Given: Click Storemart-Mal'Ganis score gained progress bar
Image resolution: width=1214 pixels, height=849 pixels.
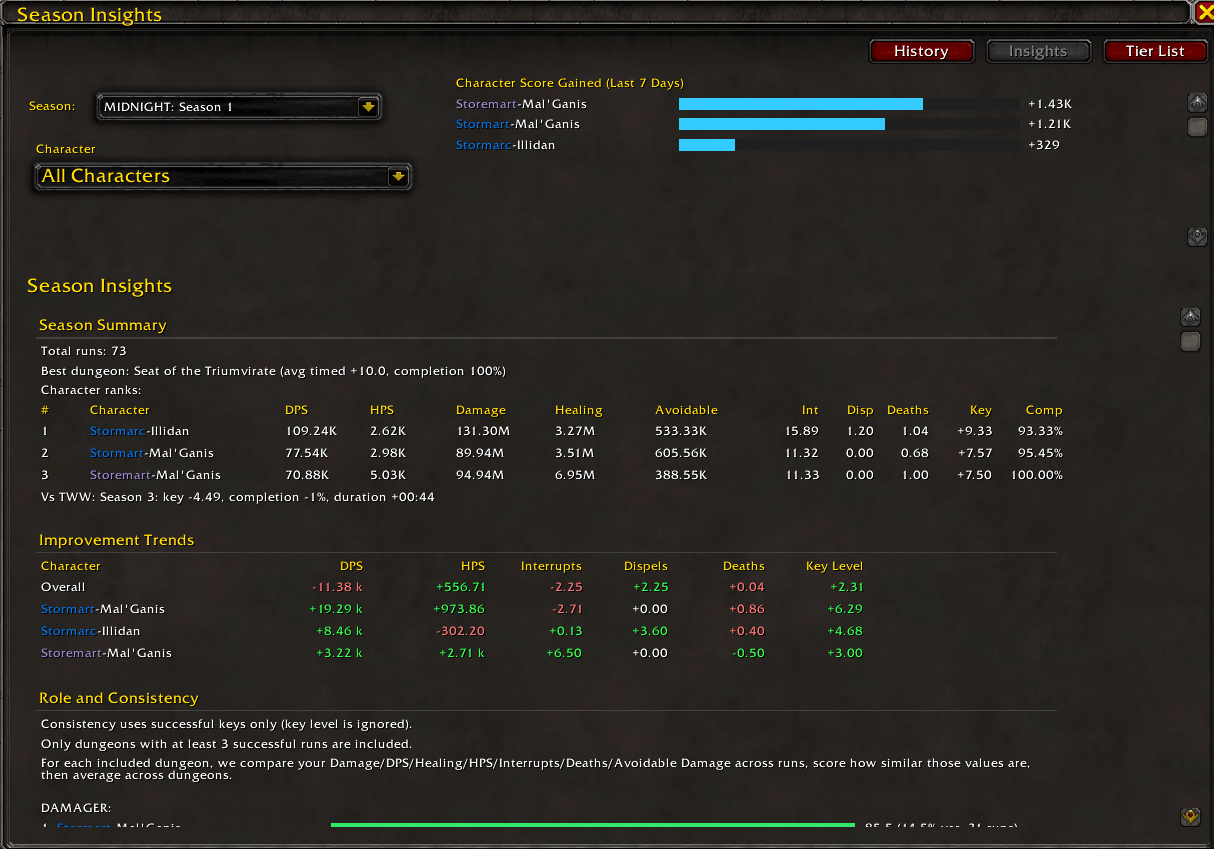Looking at the screenshot, I should point(849,104).
